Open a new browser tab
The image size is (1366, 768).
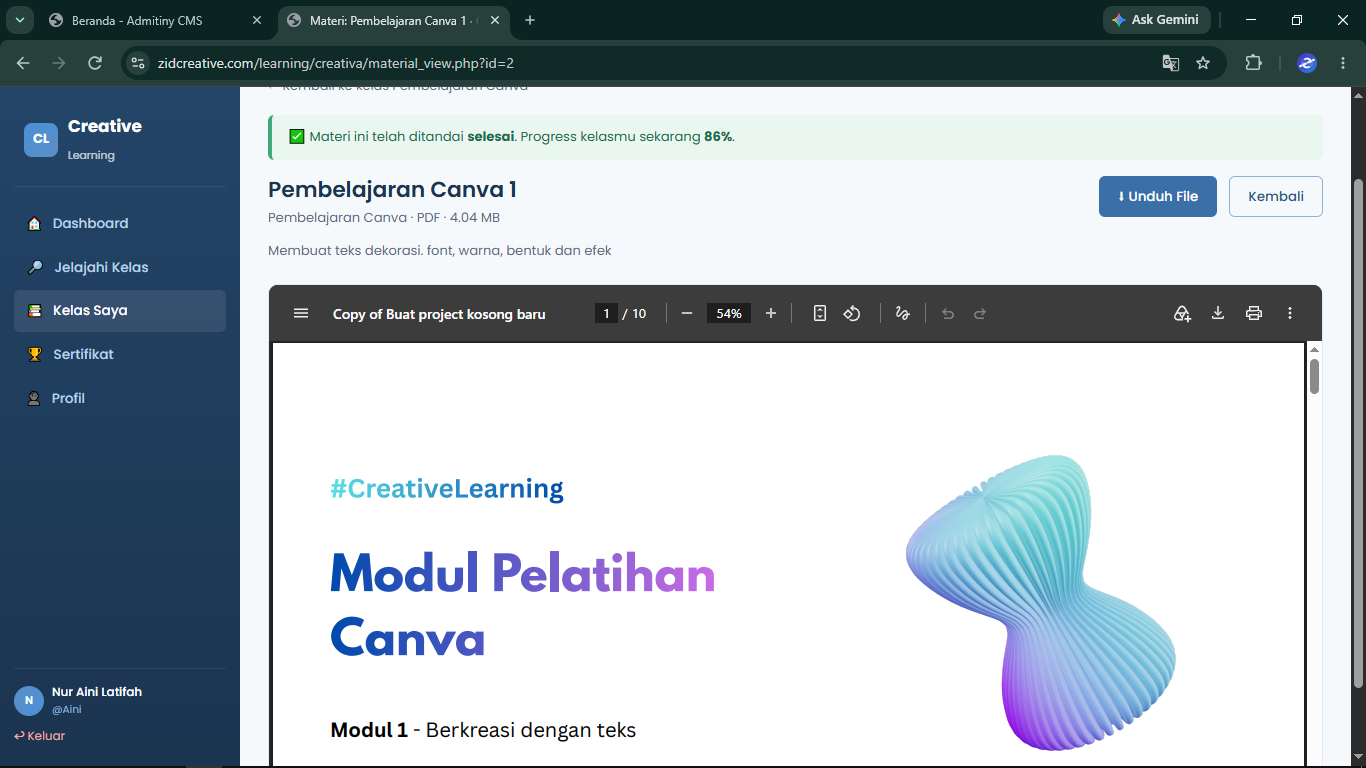click(530, 20)
